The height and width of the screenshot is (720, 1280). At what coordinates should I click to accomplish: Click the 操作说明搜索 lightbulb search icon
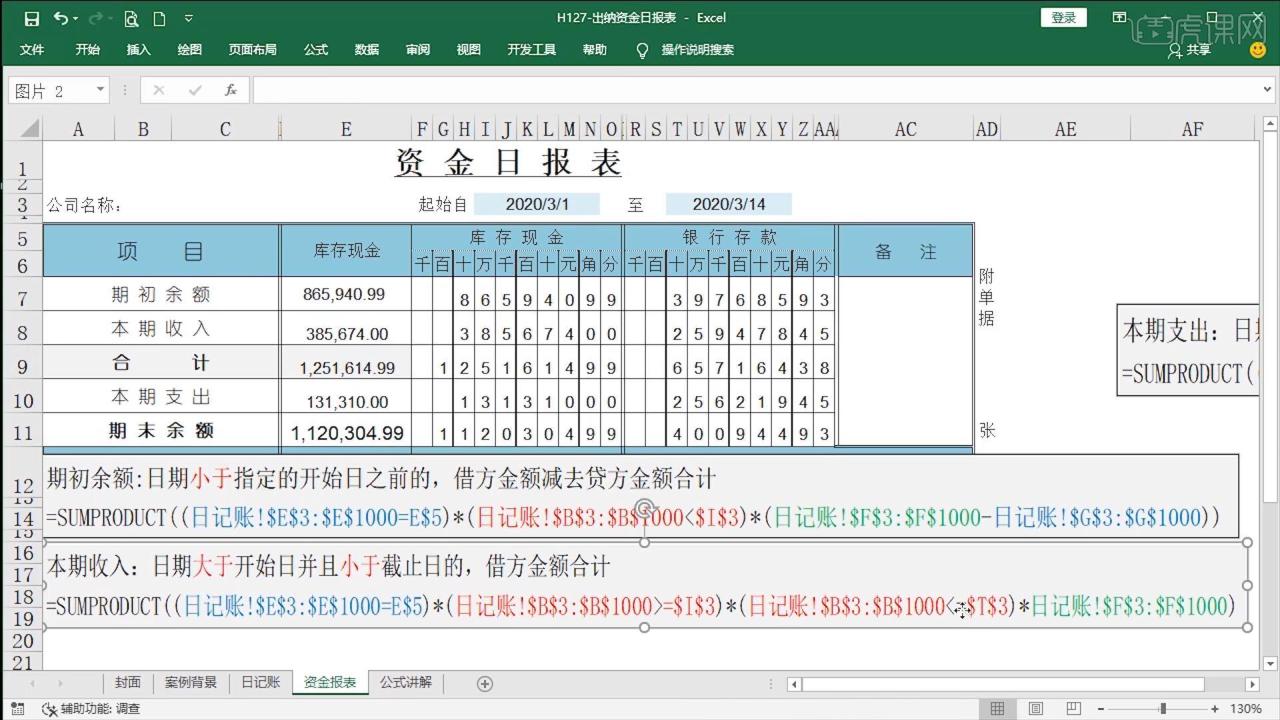point(641,49)
